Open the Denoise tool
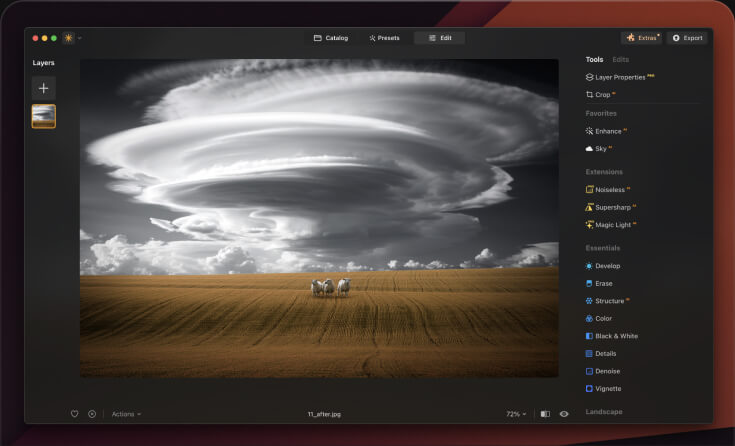This screenshot has width=735, height=446. [x=603, y=371]
